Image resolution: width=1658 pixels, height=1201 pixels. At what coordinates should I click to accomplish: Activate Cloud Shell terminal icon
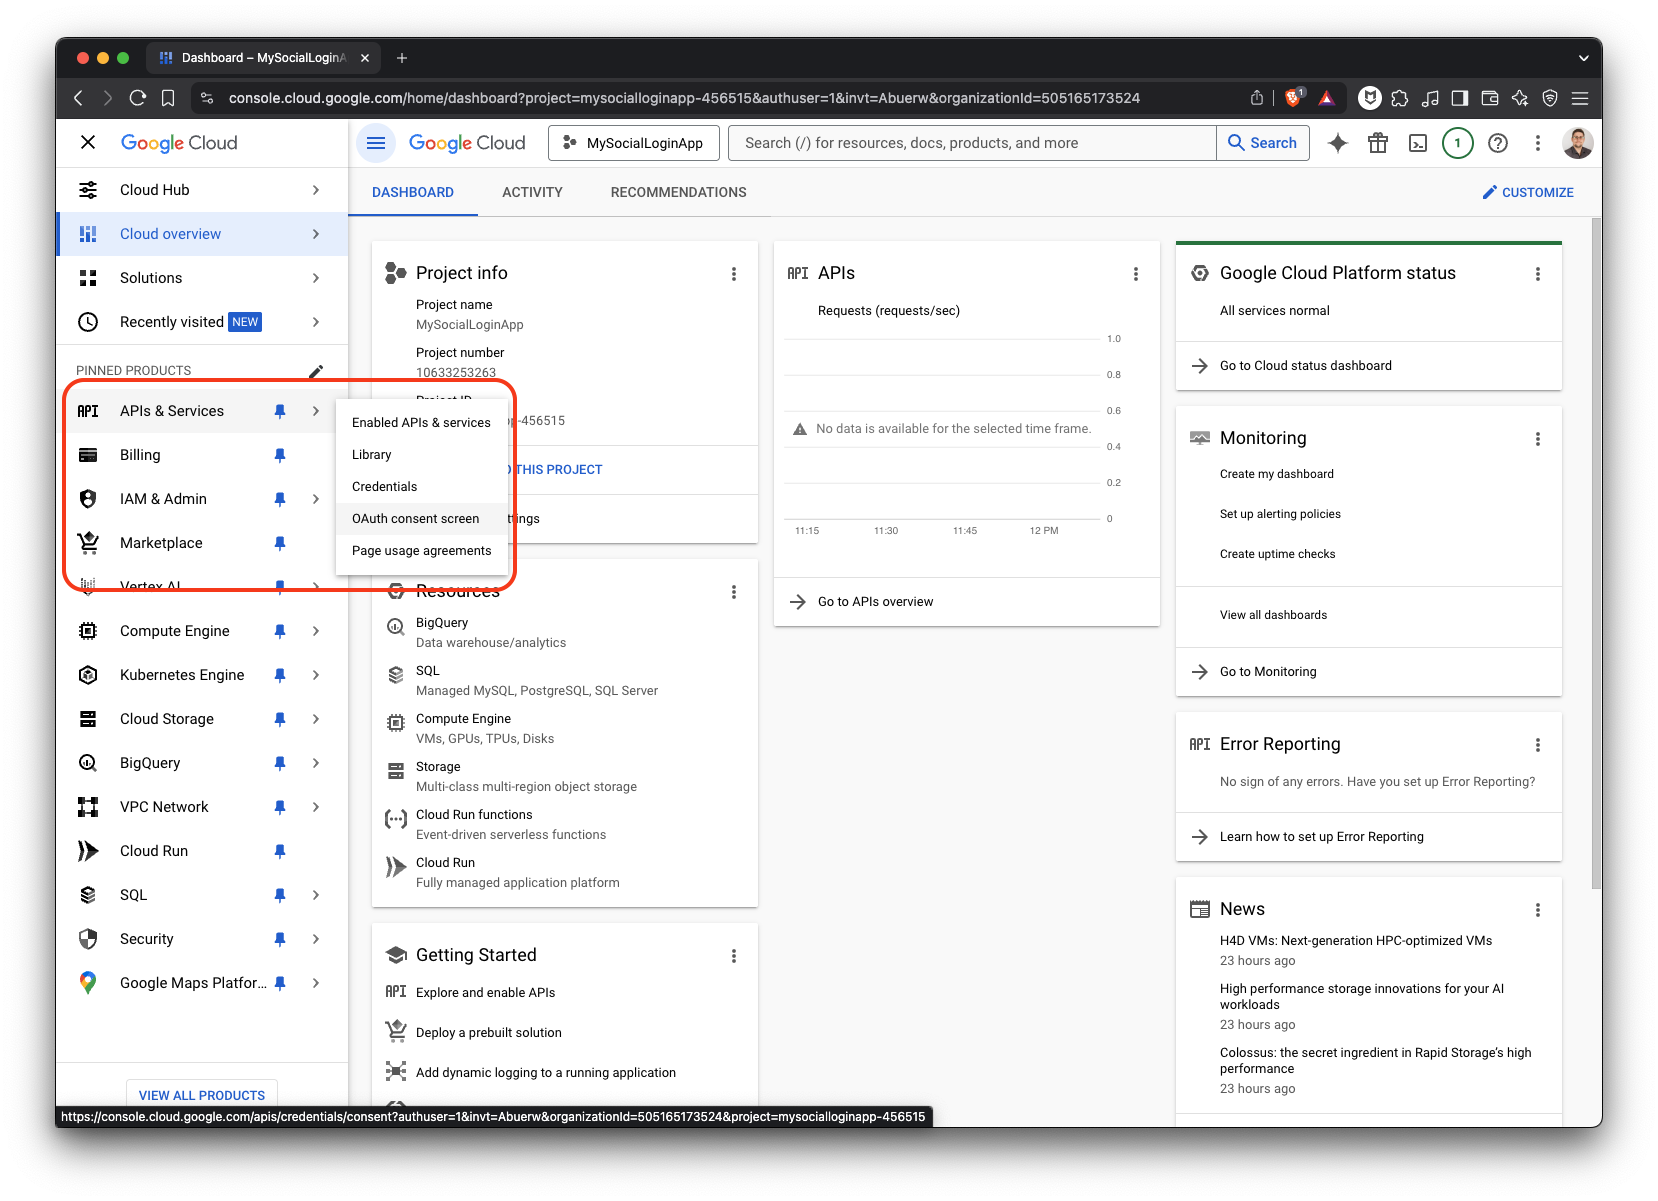[1418, 143]
